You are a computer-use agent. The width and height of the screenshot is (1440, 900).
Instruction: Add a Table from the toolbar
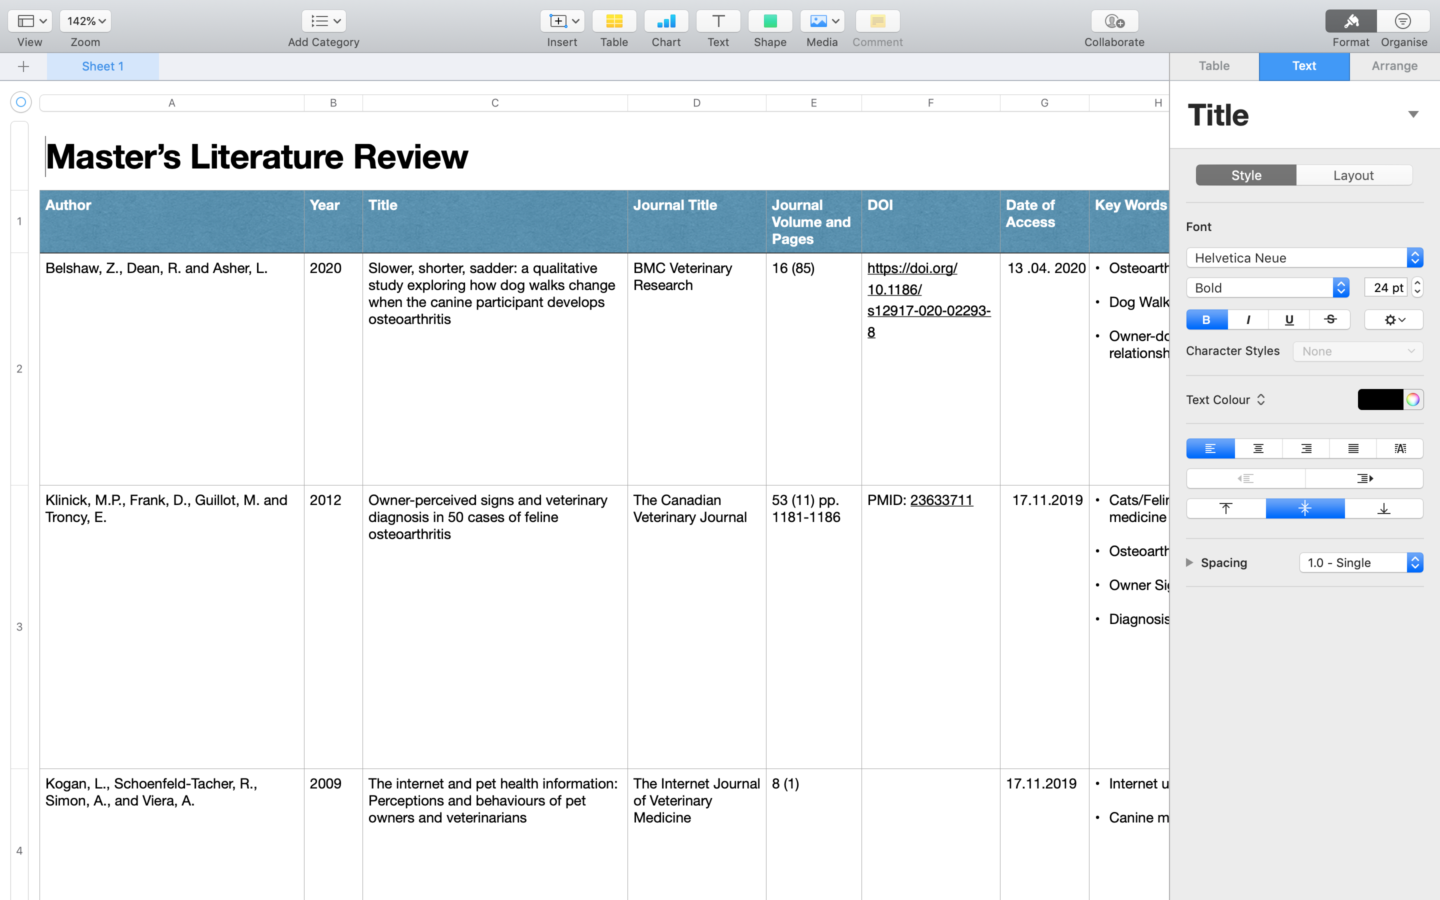(614, 21)
